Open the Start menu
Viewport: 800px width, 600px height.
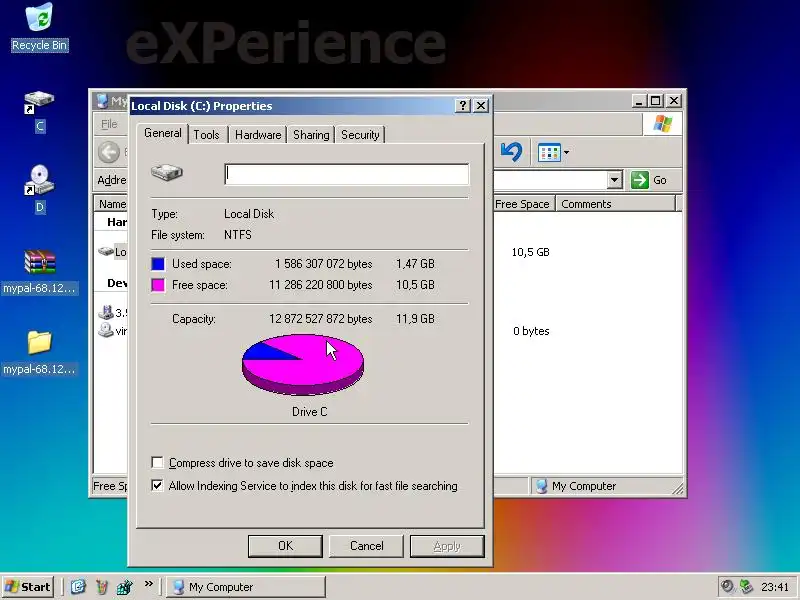29,587
